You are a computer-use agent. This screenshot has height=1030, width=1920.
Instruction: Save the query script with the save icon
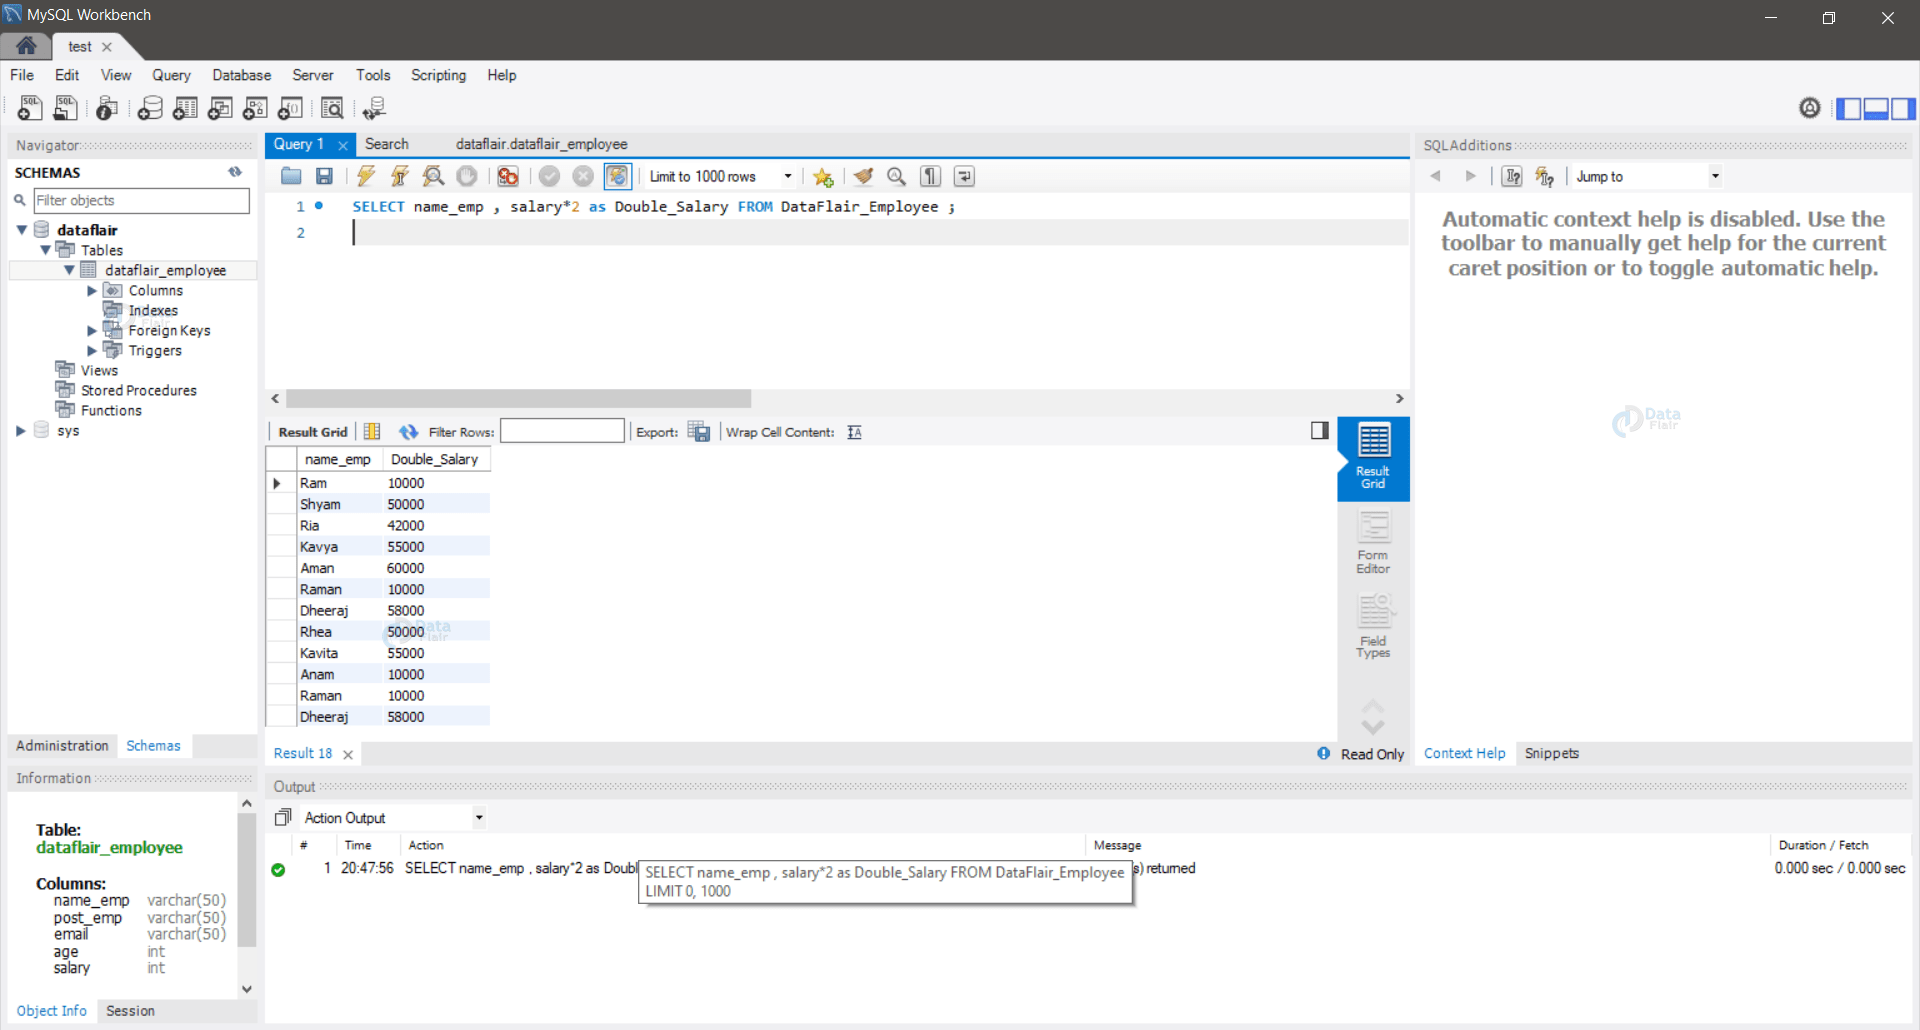click(324, 176)
